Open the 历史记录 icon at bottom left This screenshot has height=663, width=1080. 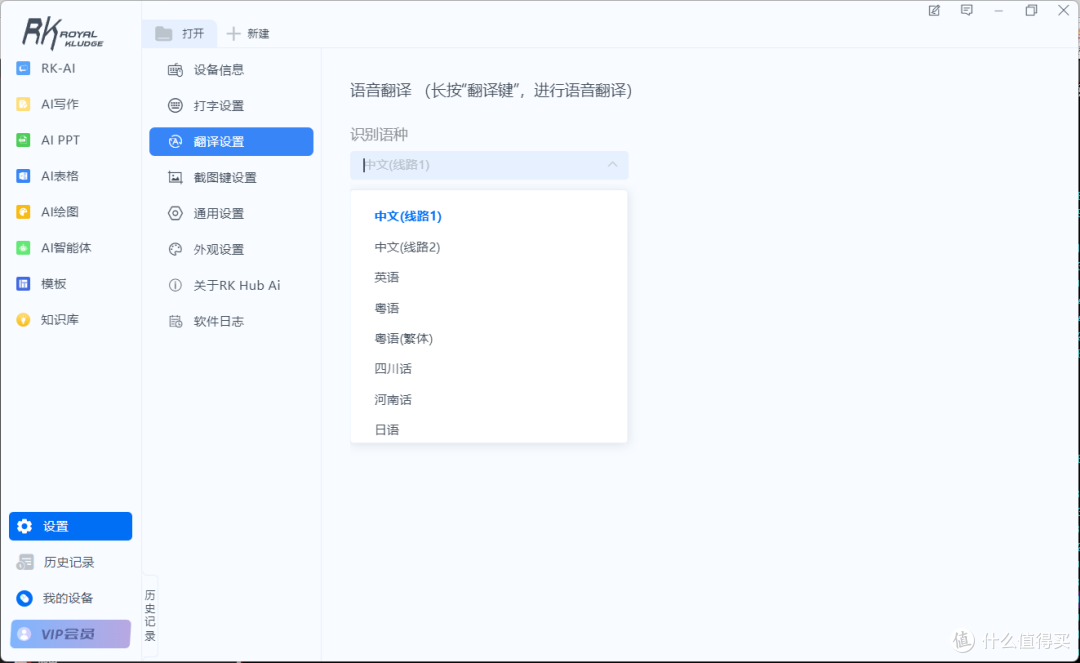(25, 562)
